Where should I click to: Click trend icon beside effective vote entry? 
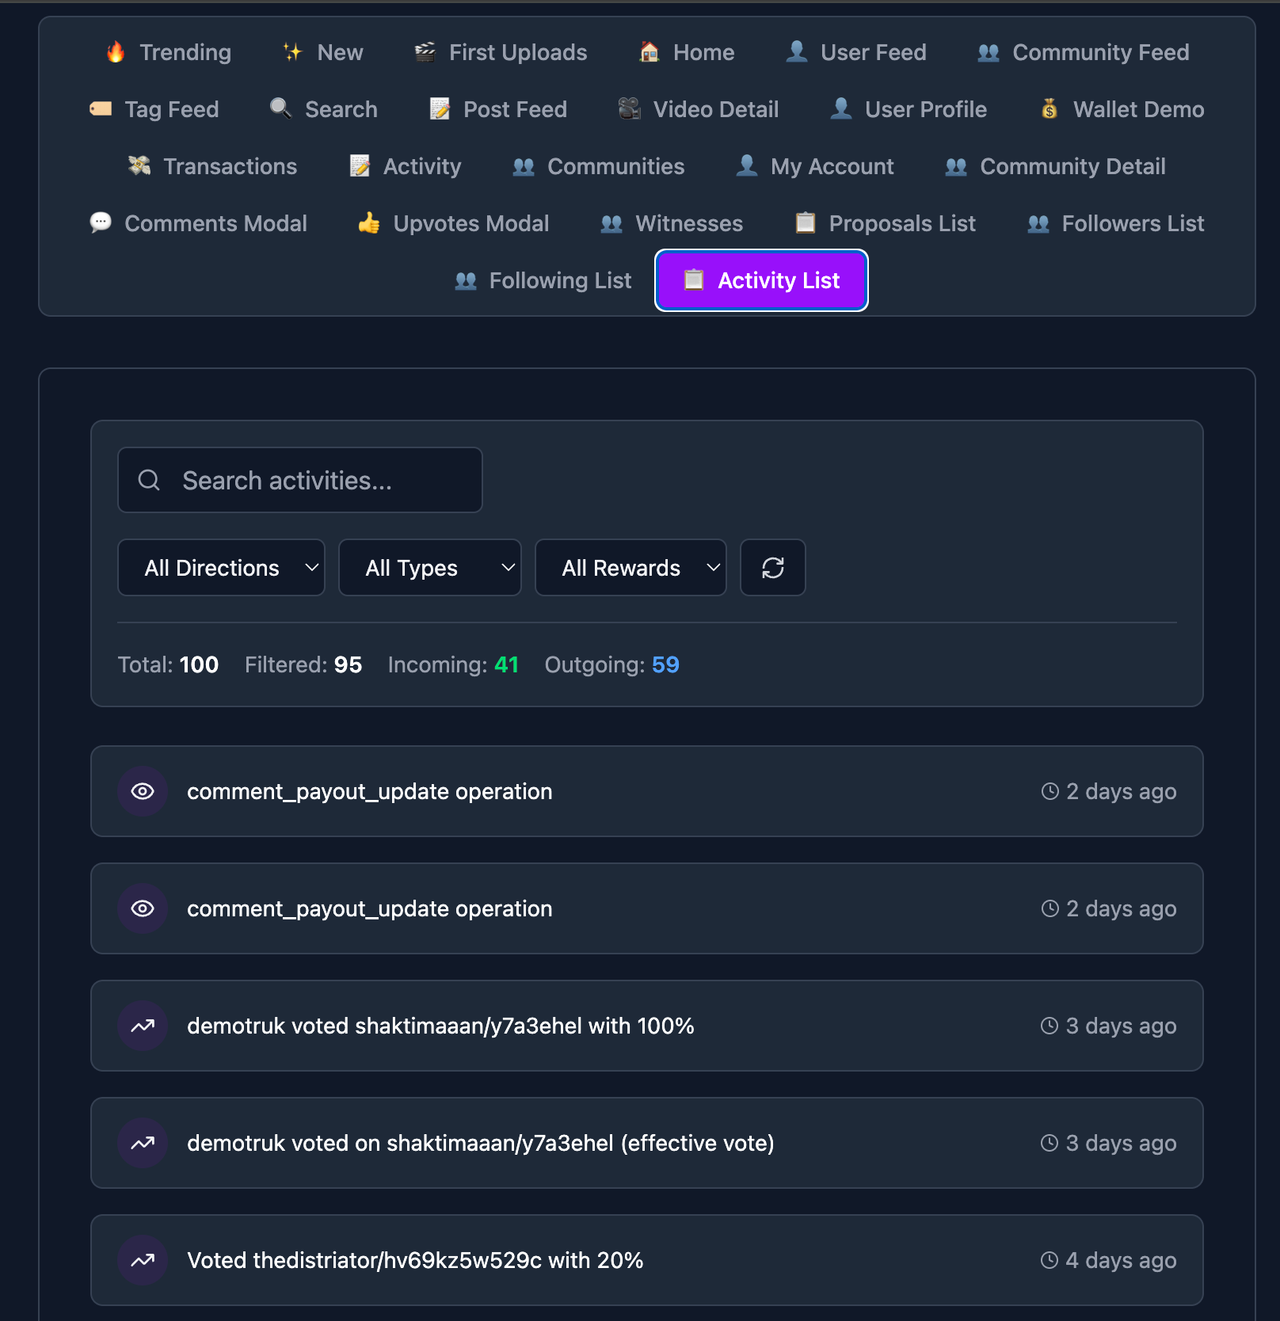point(143,1143)
